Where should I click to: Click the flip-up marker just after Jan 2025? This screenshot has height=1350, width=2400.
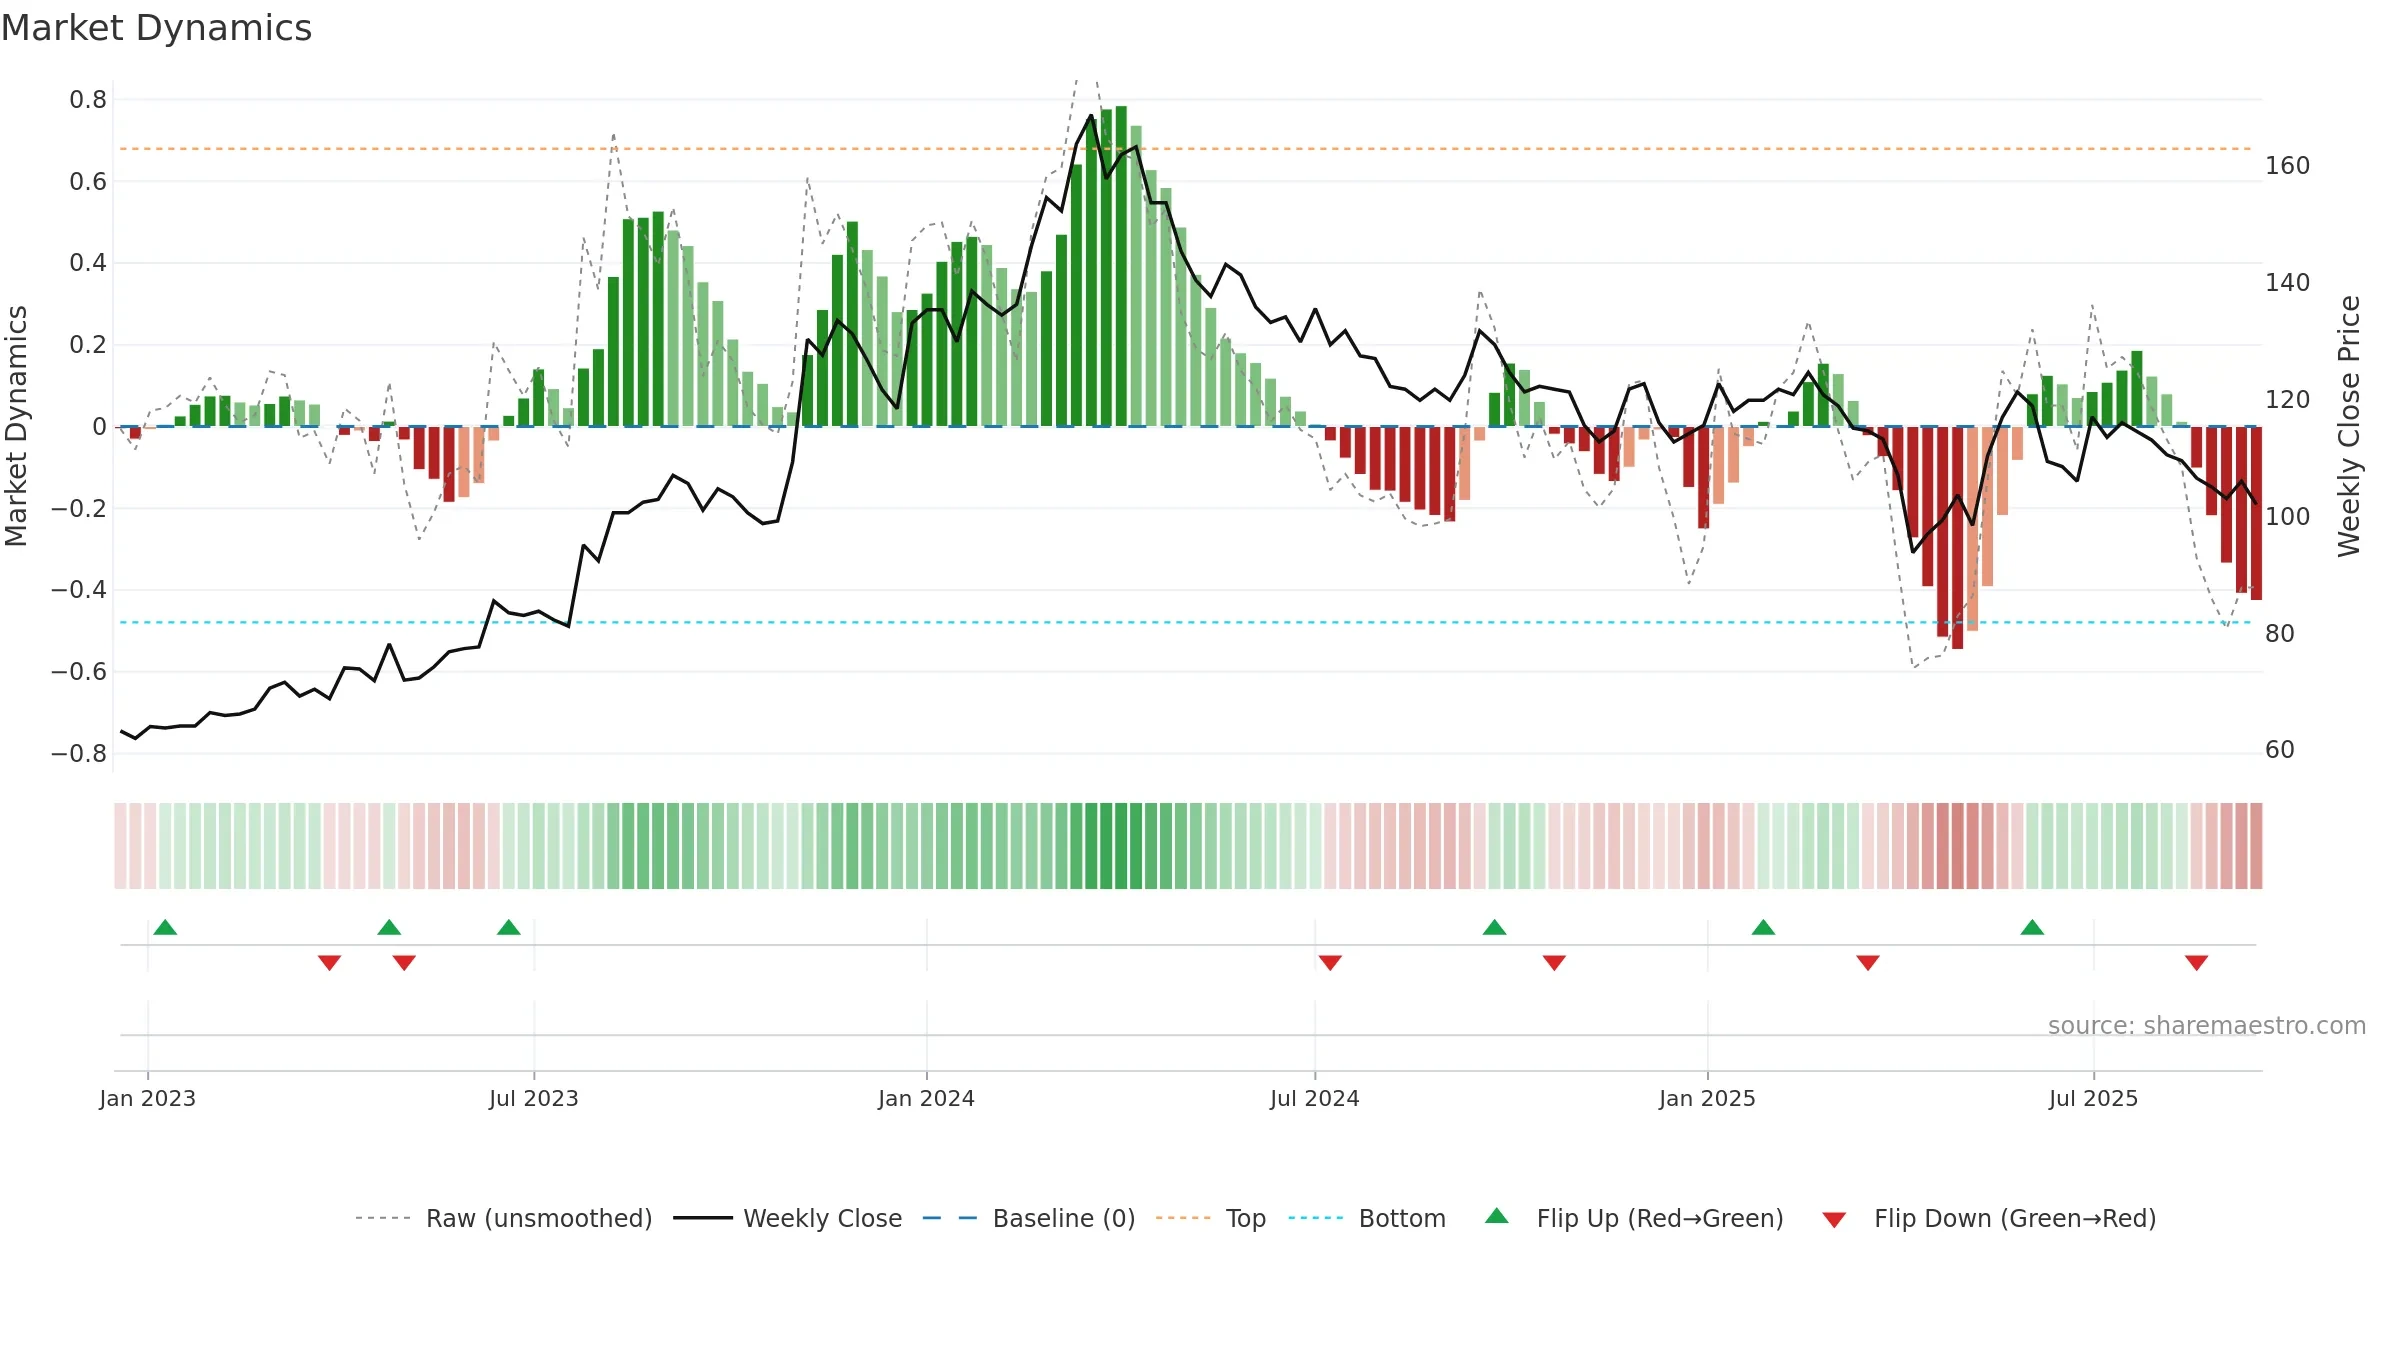click(1763, 927)
